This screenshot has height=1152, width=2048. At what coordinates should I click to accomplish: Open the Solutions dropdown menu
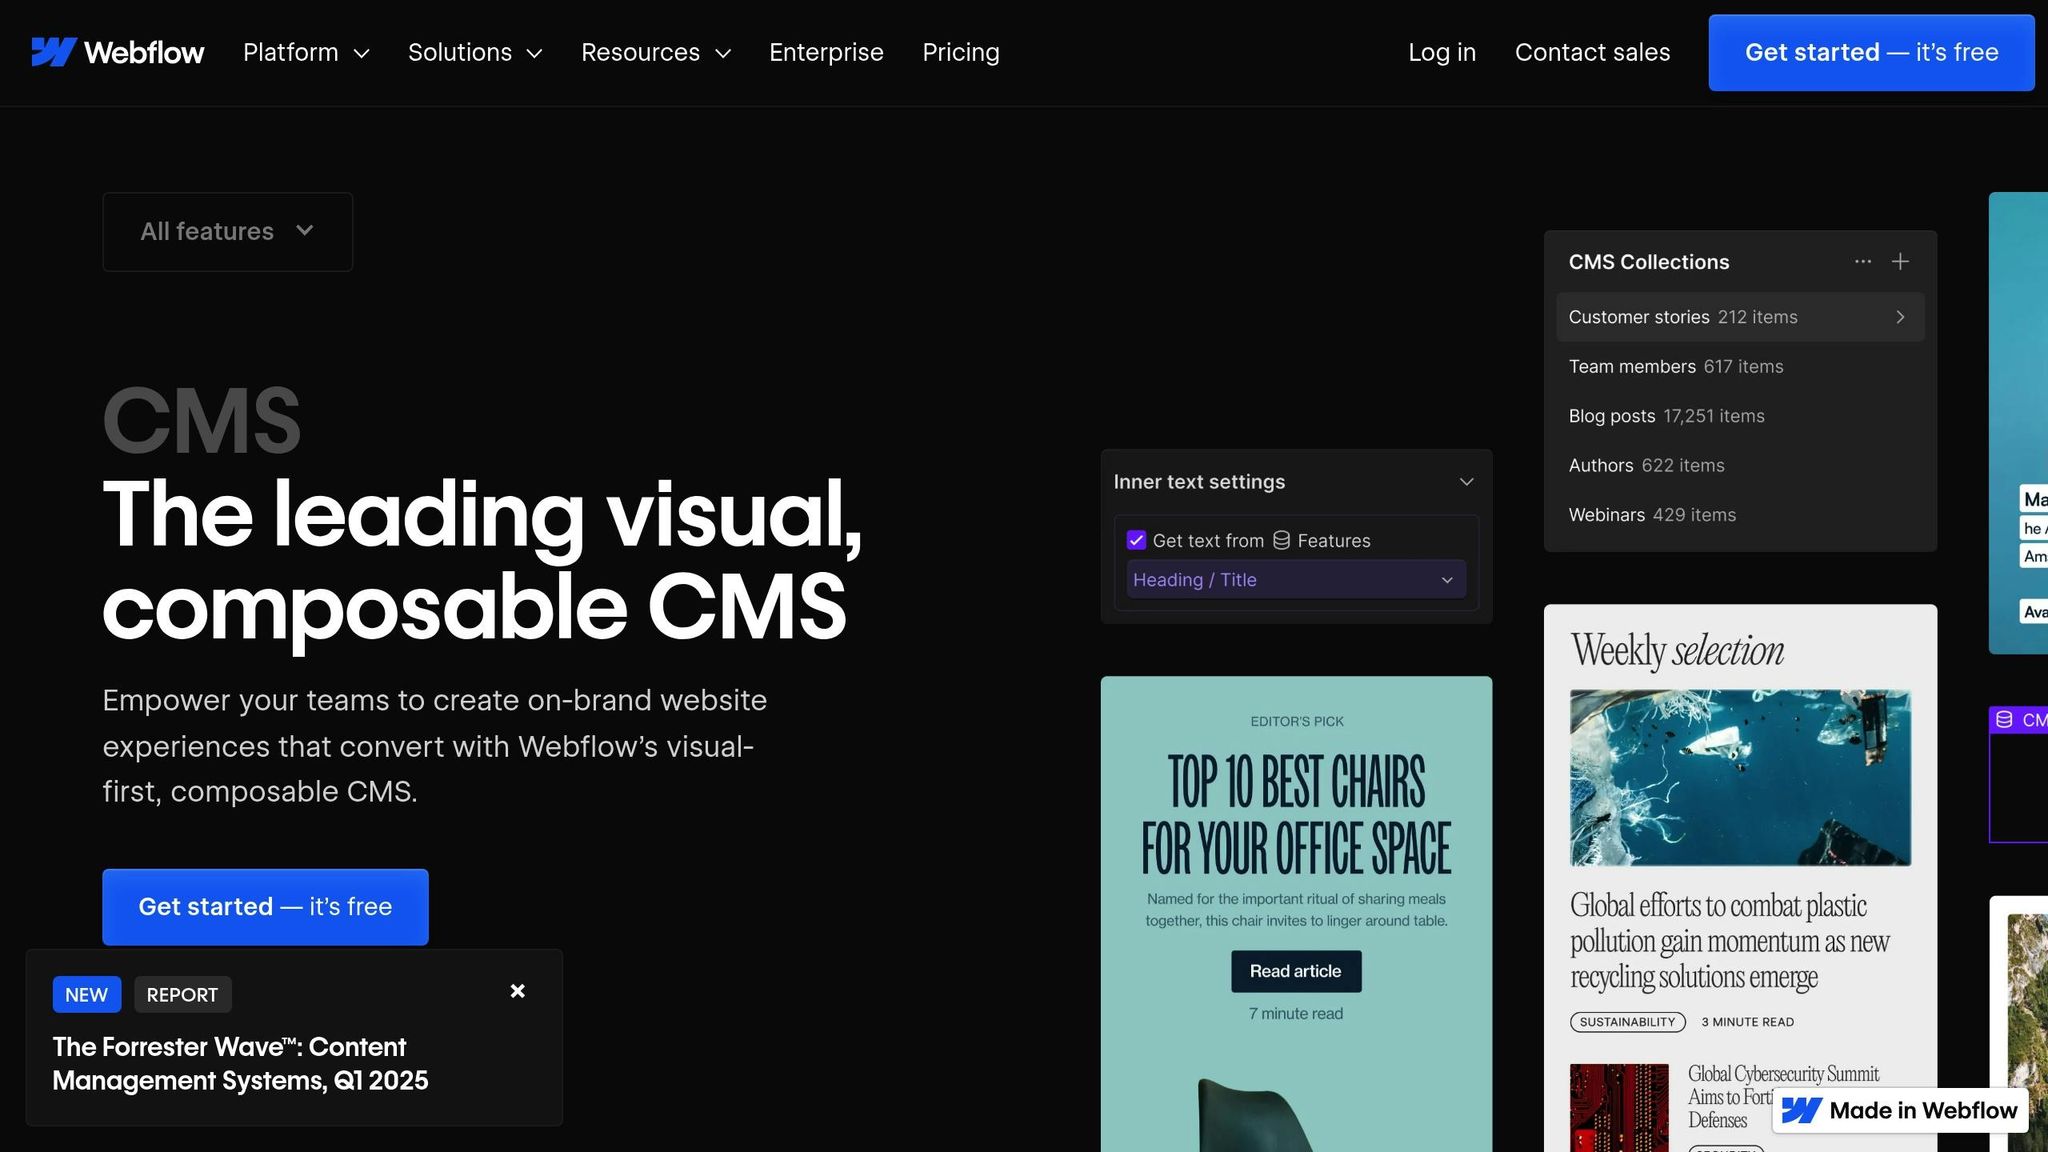tap(475, 52)
